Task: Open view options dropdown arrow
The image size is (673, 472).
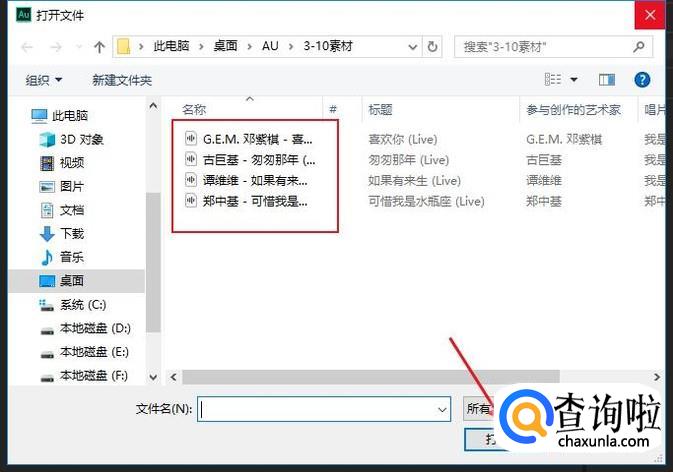Action: point(574,79)
